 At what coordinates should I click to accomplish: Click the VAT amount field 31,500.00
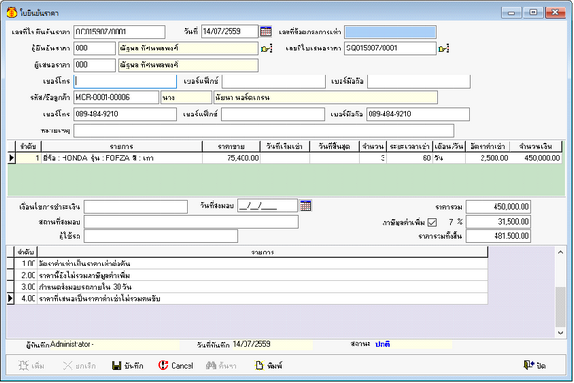(498, 222)
